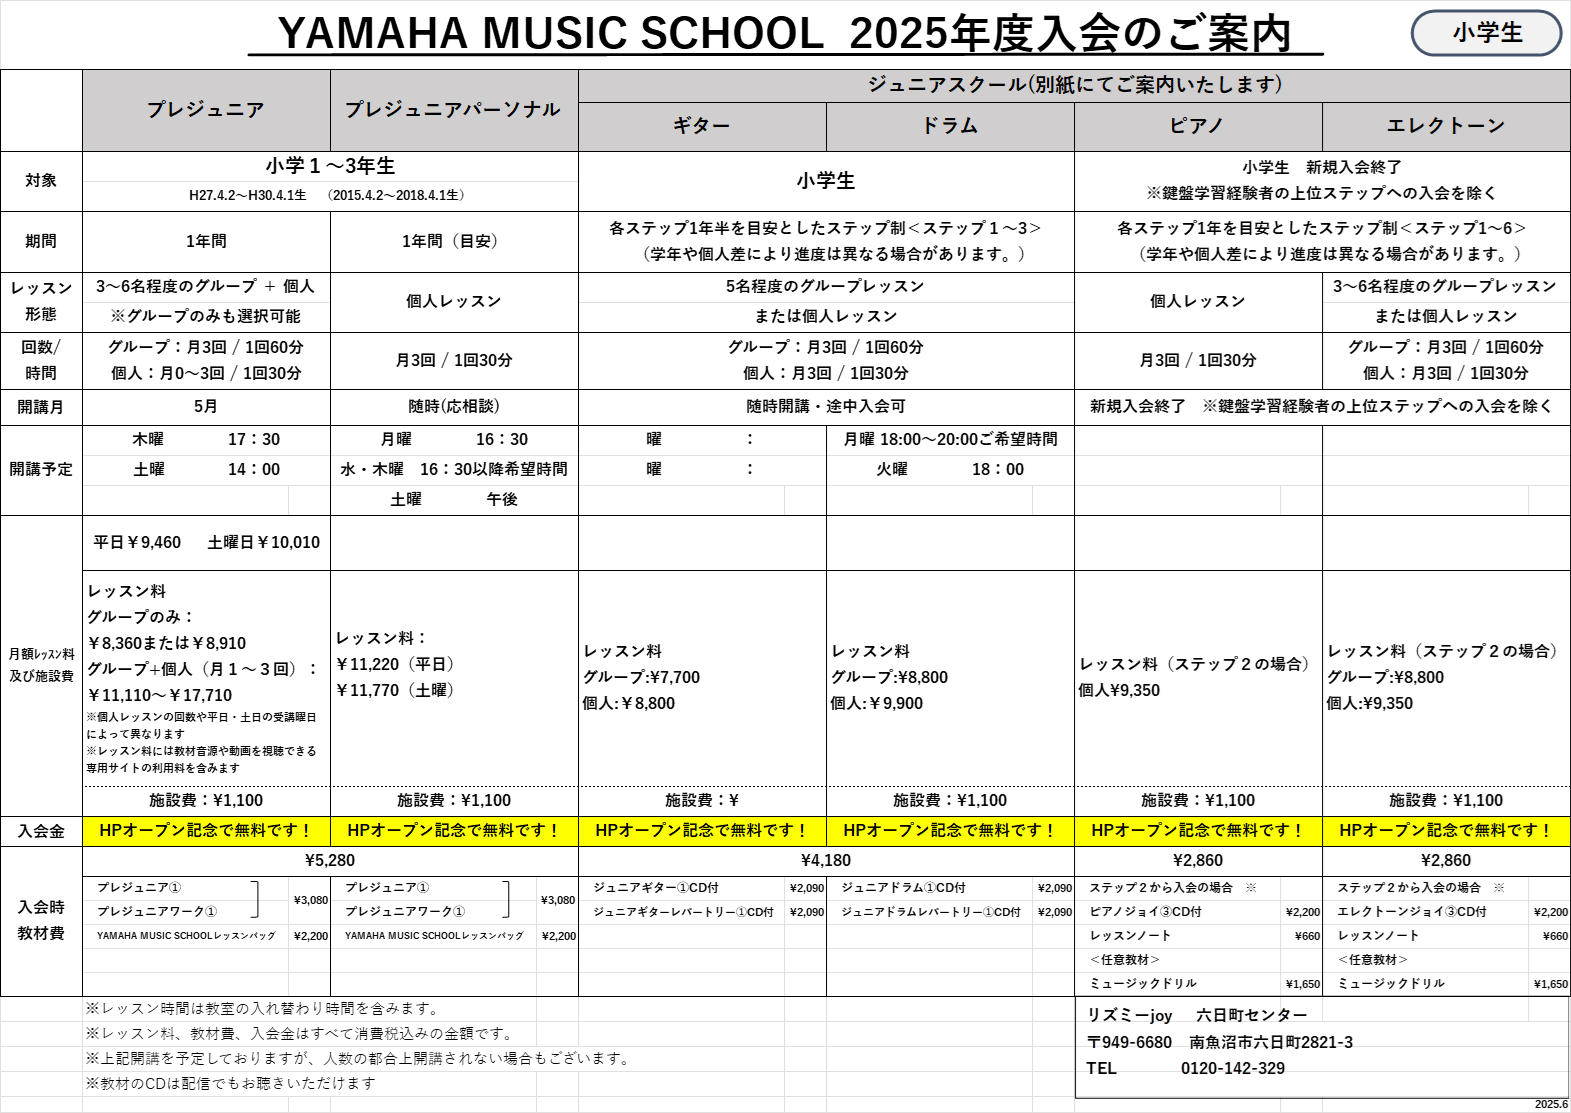Viewport: 1571px width, 1113px height.
Task: Select the プレジュニアパーソナル column header
Action: (x=454, y=110)
